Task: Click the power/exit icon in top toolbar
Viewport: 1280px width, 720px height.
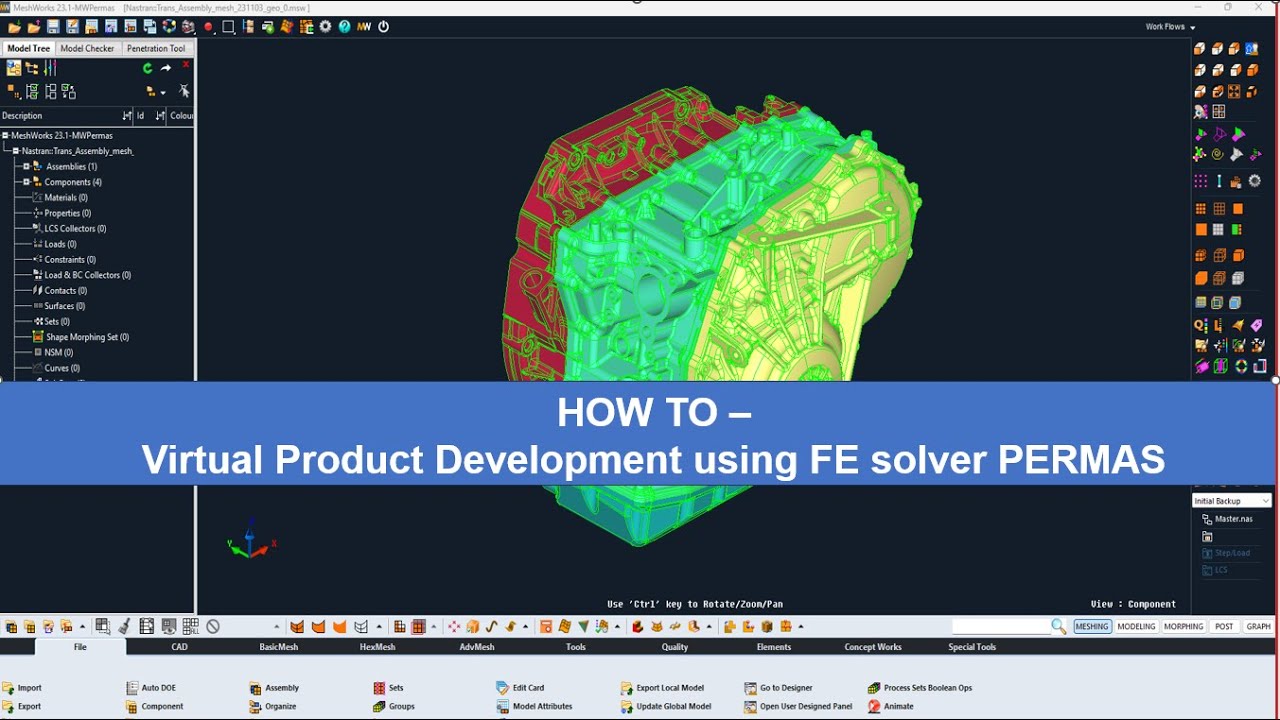Action: 383,27
